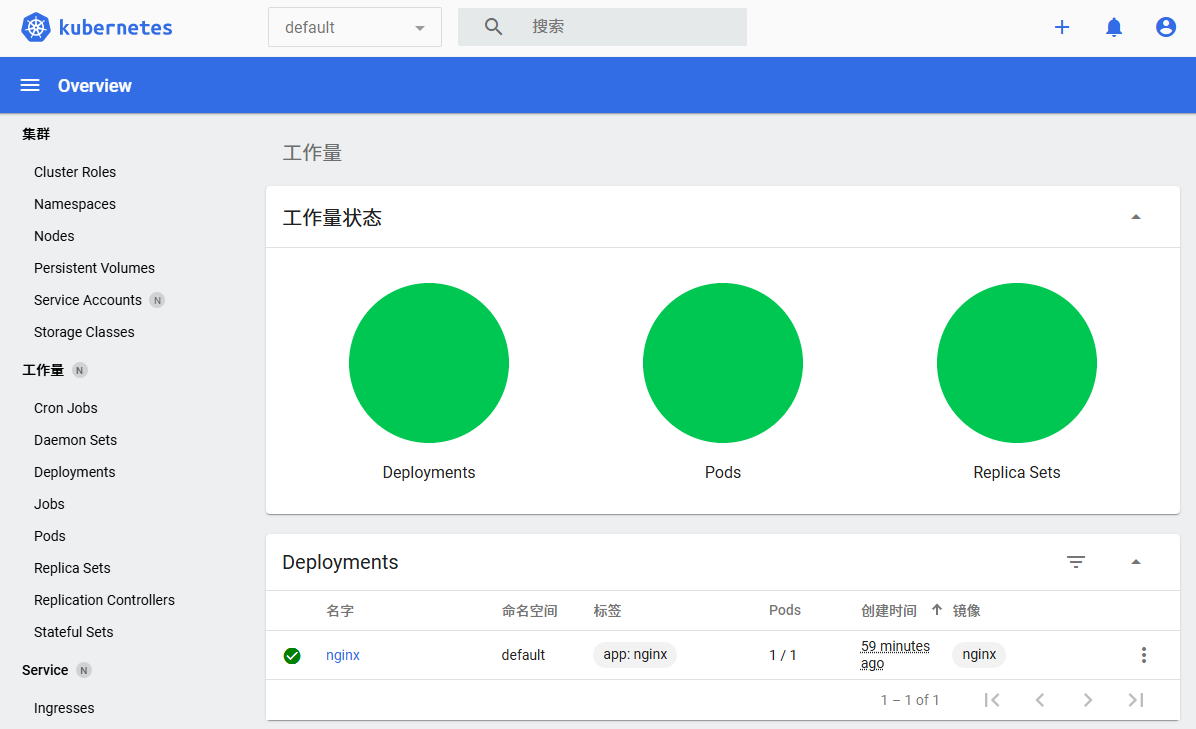
Task: Collapse the Deployments card
Action: pyautogui.click(x=1136, y=562)
